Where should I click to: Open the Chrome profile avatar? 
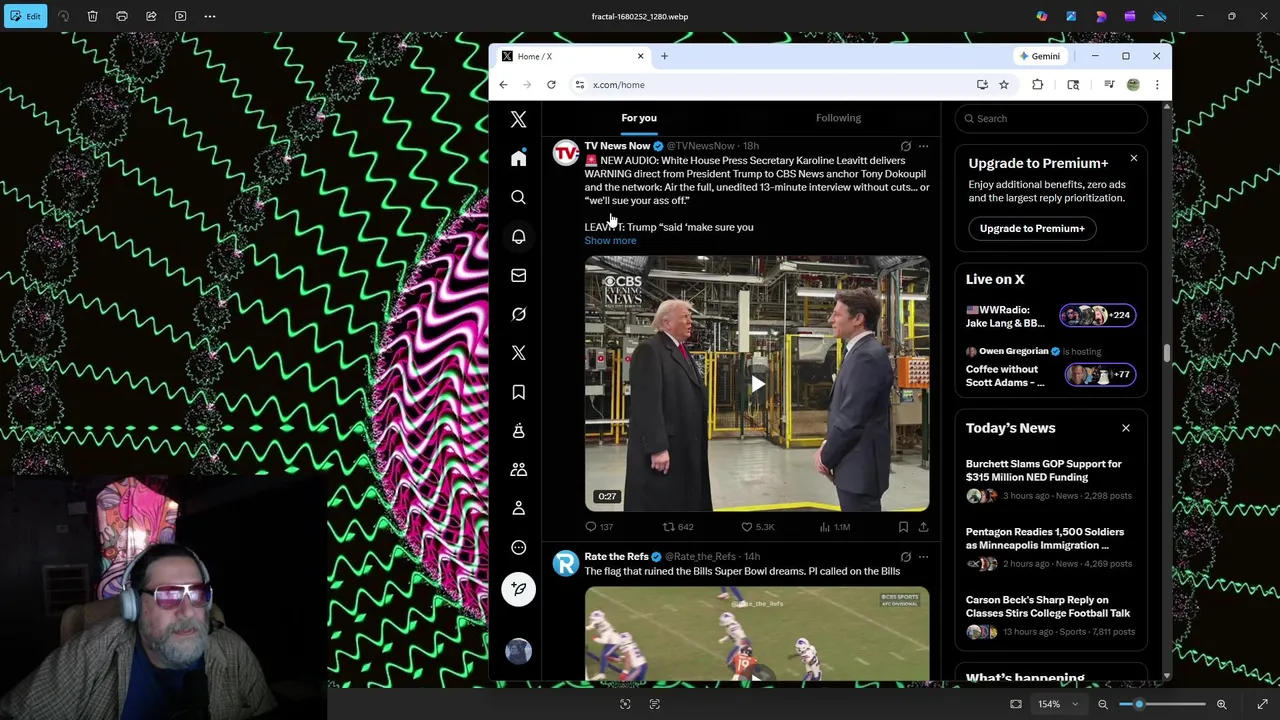click(x=1133, y=85)
